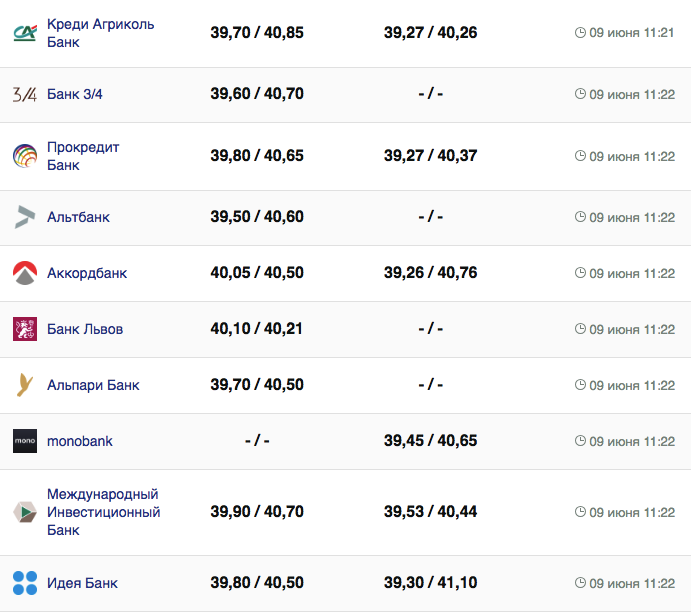Follow the Идея Банк link

pos(83,583)
